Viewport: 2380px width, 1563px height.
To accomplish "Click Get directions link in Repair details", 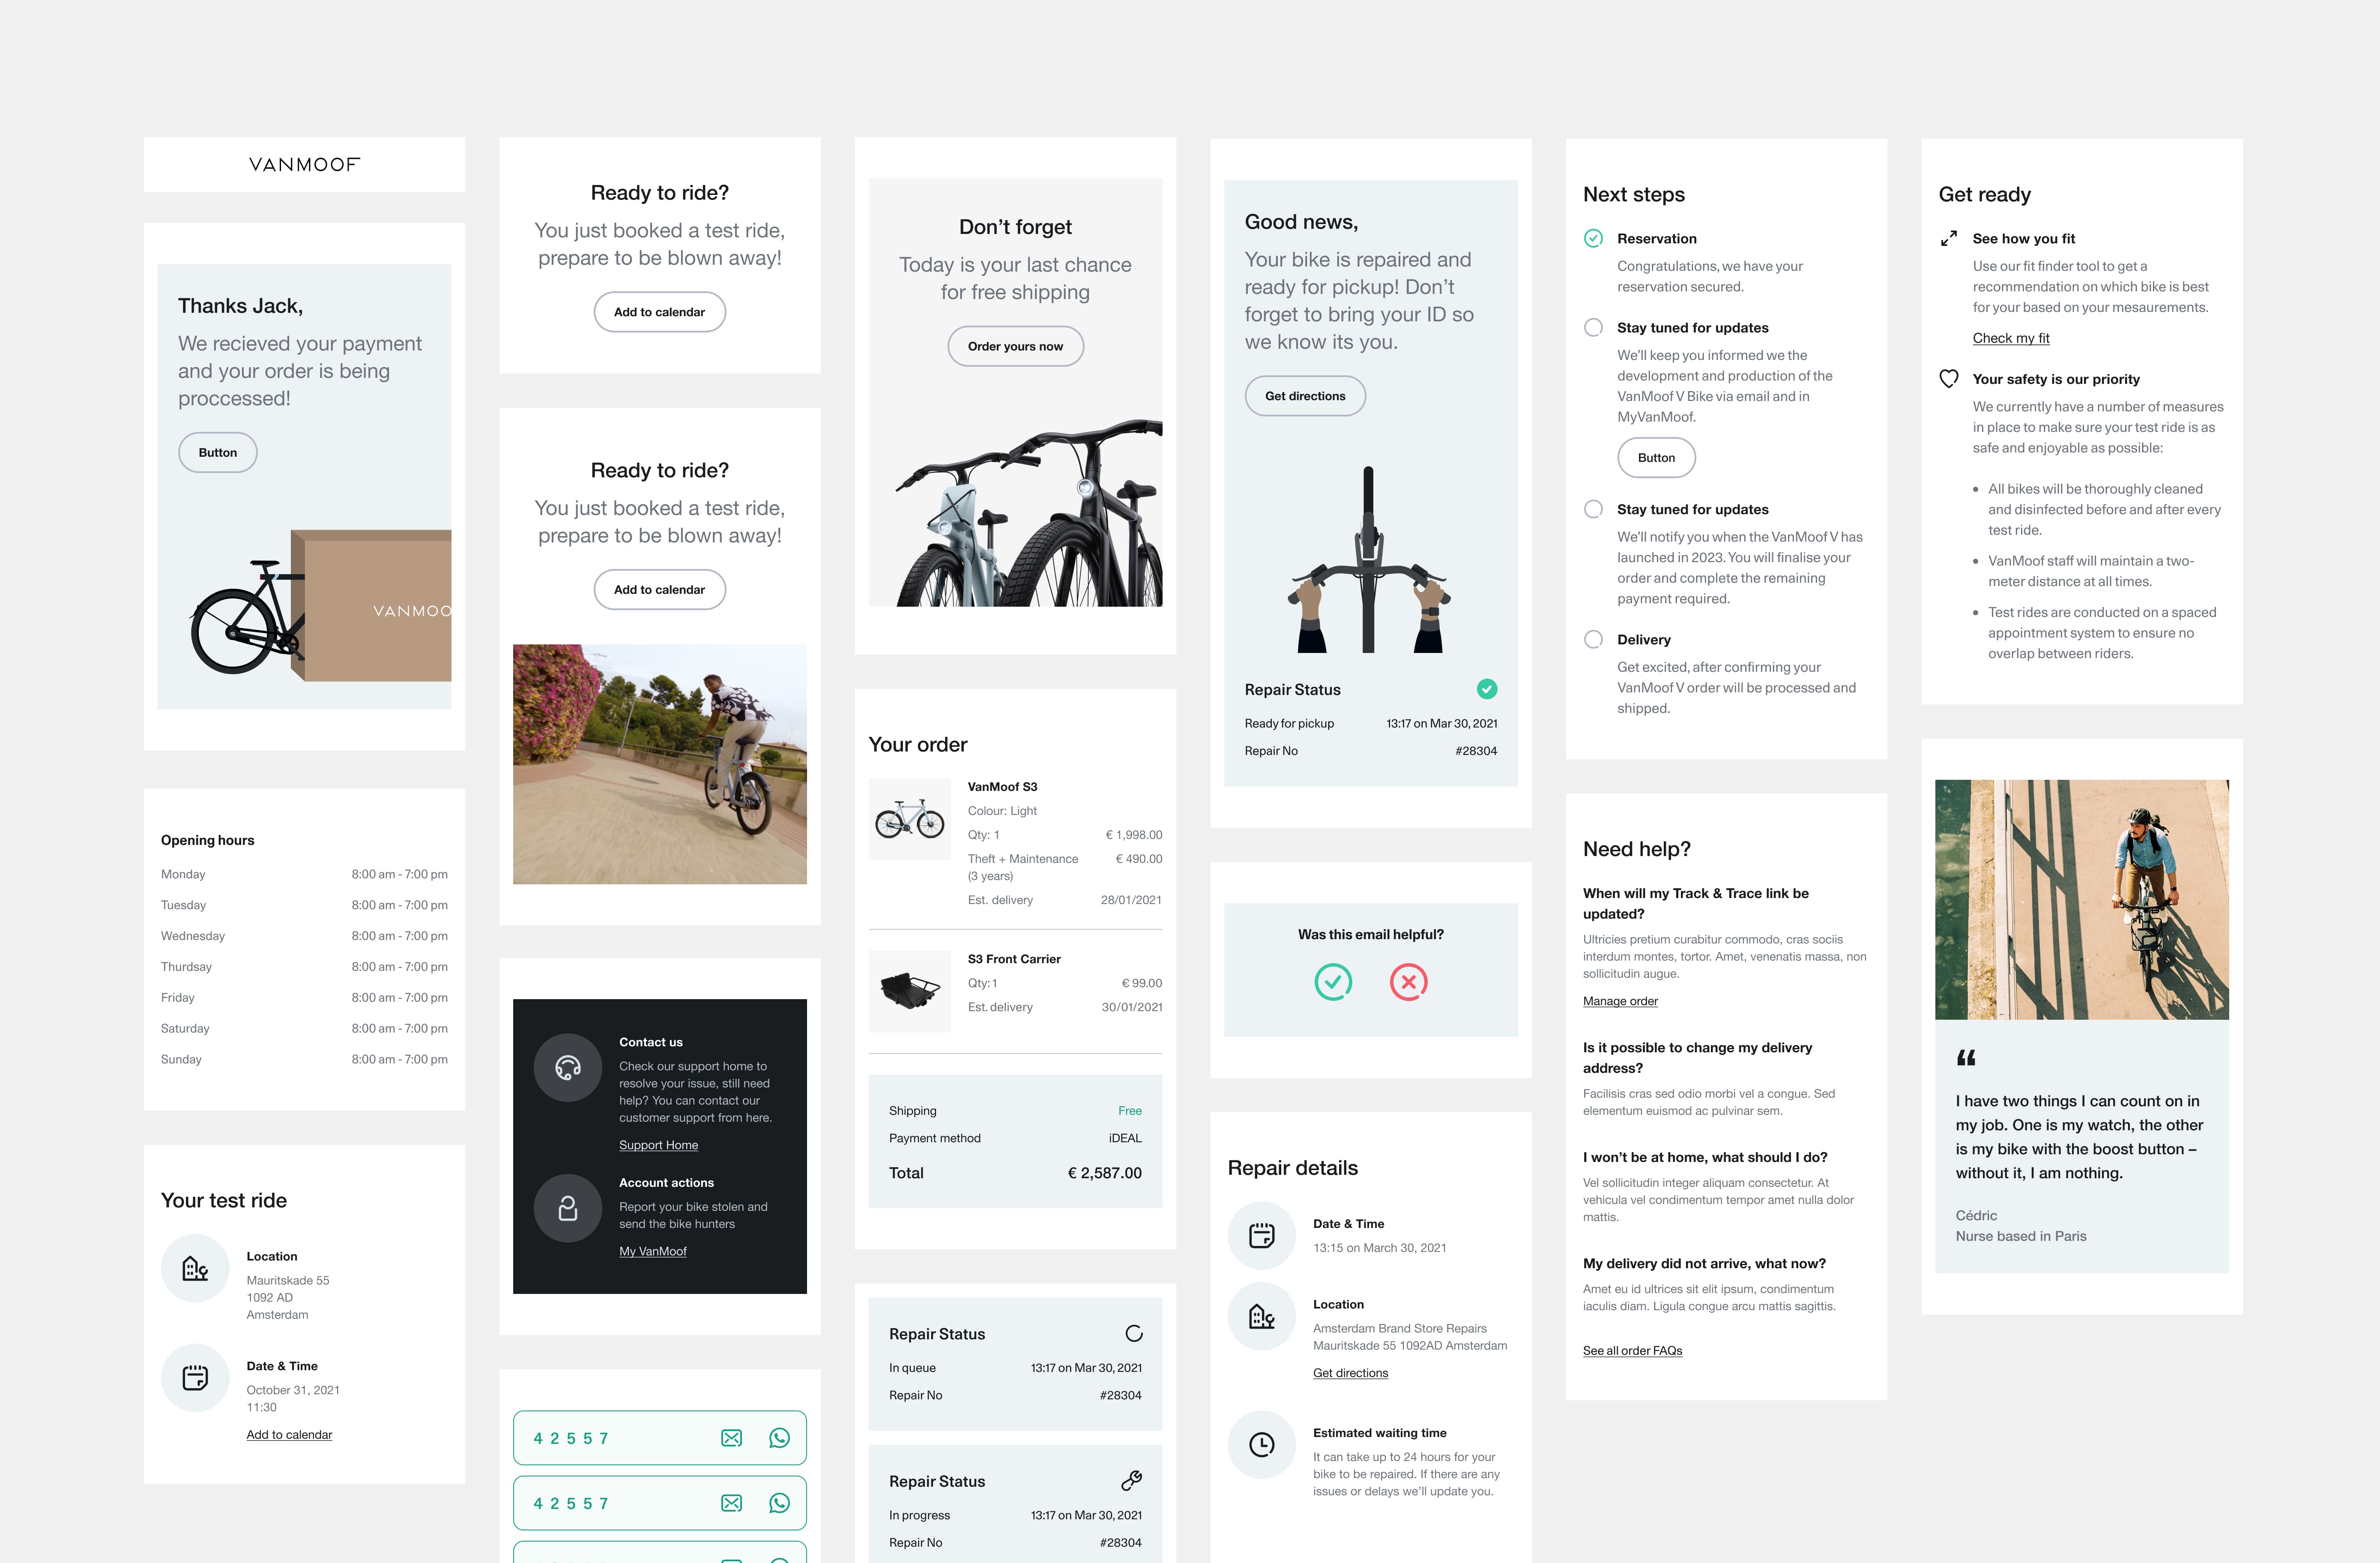I will pos(1350,1374).
